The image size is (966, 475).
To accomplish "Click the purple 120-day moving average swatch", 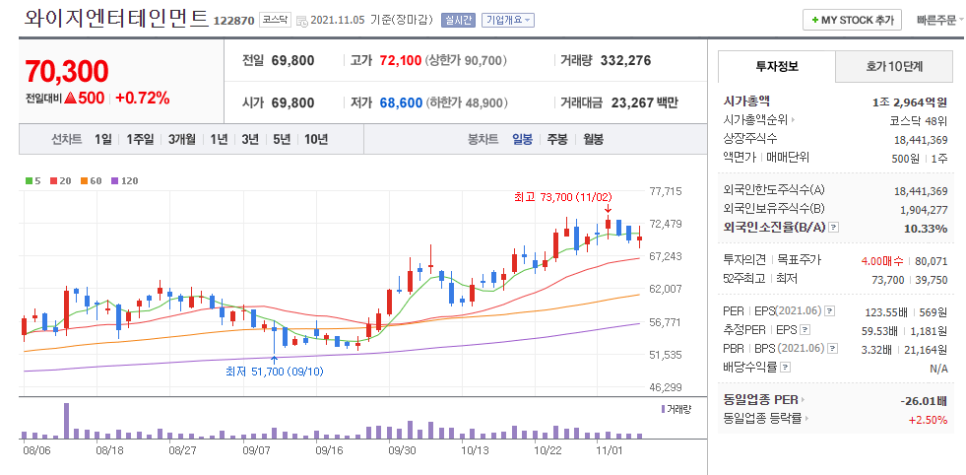I will point(114,181).
